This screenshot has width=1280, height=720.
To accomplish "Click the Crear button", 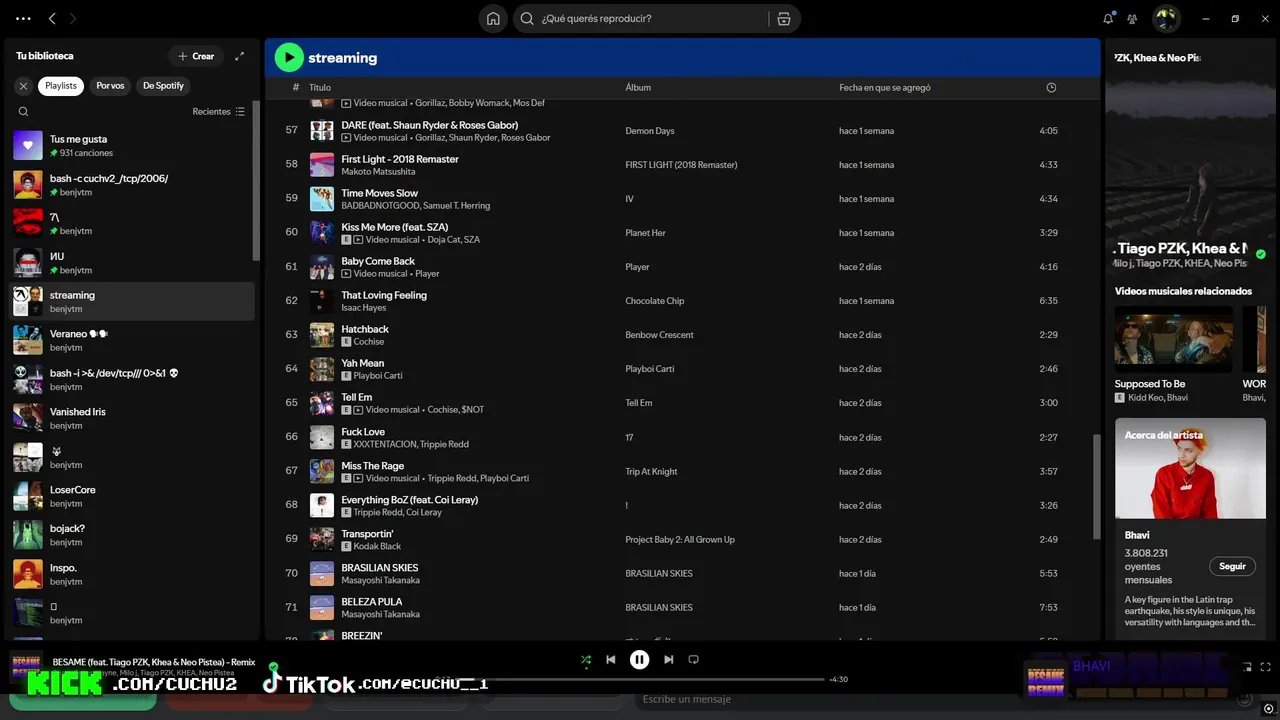I will [x=196, y=56].
